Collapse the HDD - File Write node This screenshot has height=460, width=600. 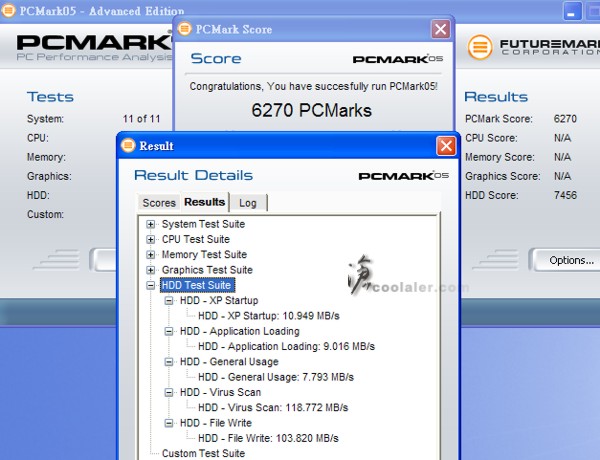coord(169,423)
